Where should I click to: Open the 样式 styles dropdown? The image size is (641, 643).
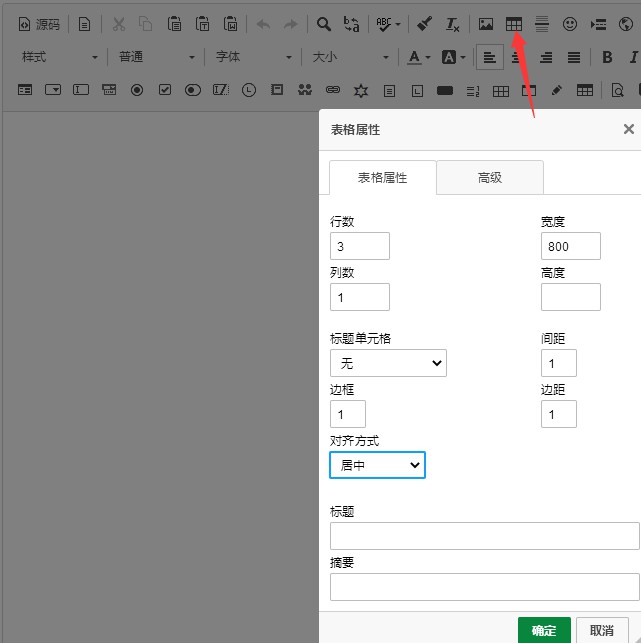[59, 57]
